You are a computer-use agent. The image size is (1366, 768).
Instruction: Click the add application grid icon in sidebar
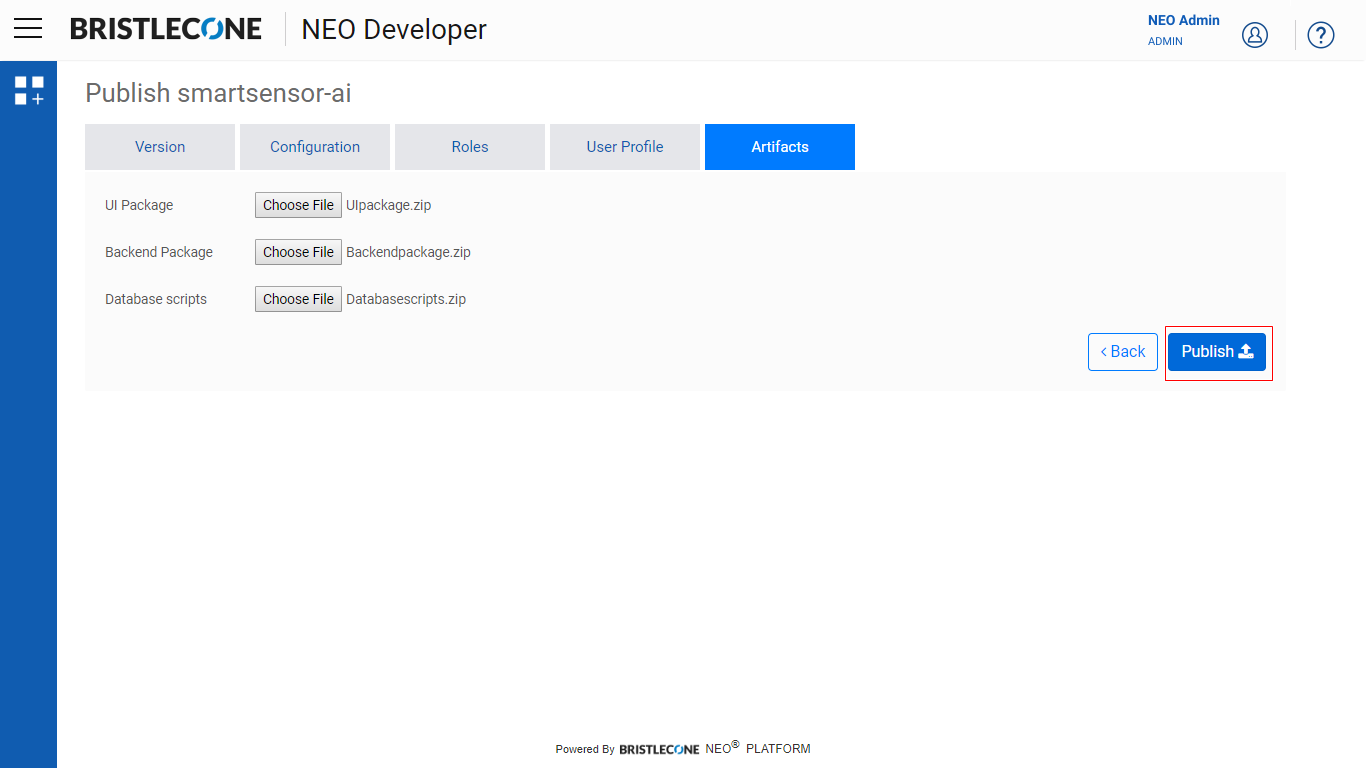(x=29, y=90)
